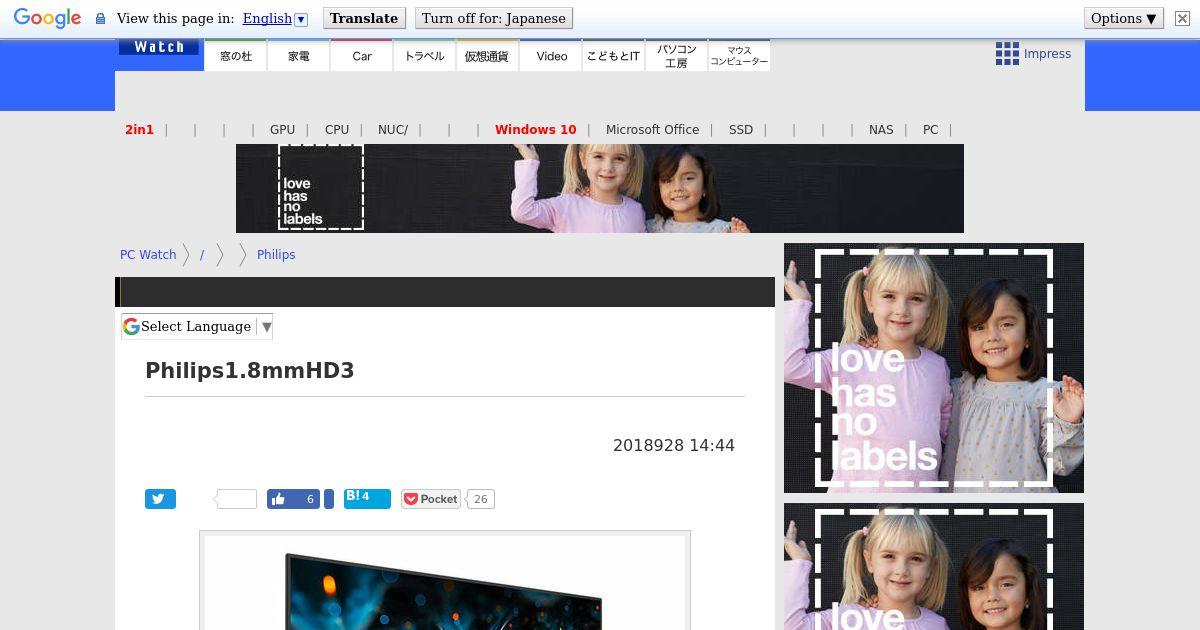Screen dimensions: 1200x630
Task: Save article with Pocket button
Action: click(430, 499)
